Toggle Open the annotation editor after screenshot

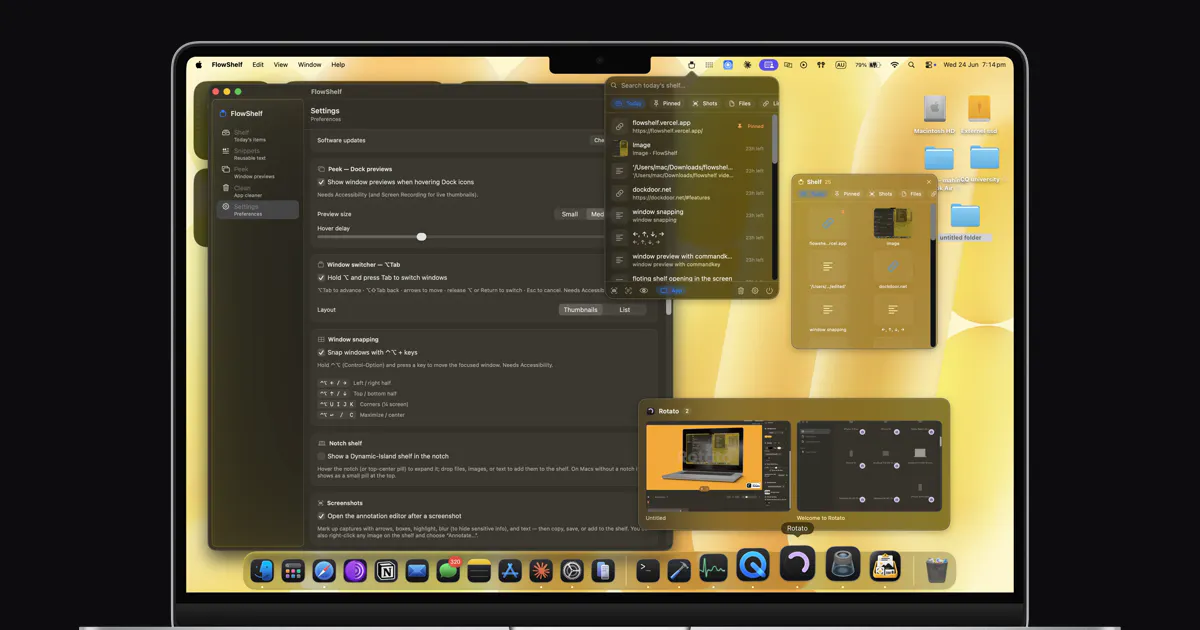[321, 516]
